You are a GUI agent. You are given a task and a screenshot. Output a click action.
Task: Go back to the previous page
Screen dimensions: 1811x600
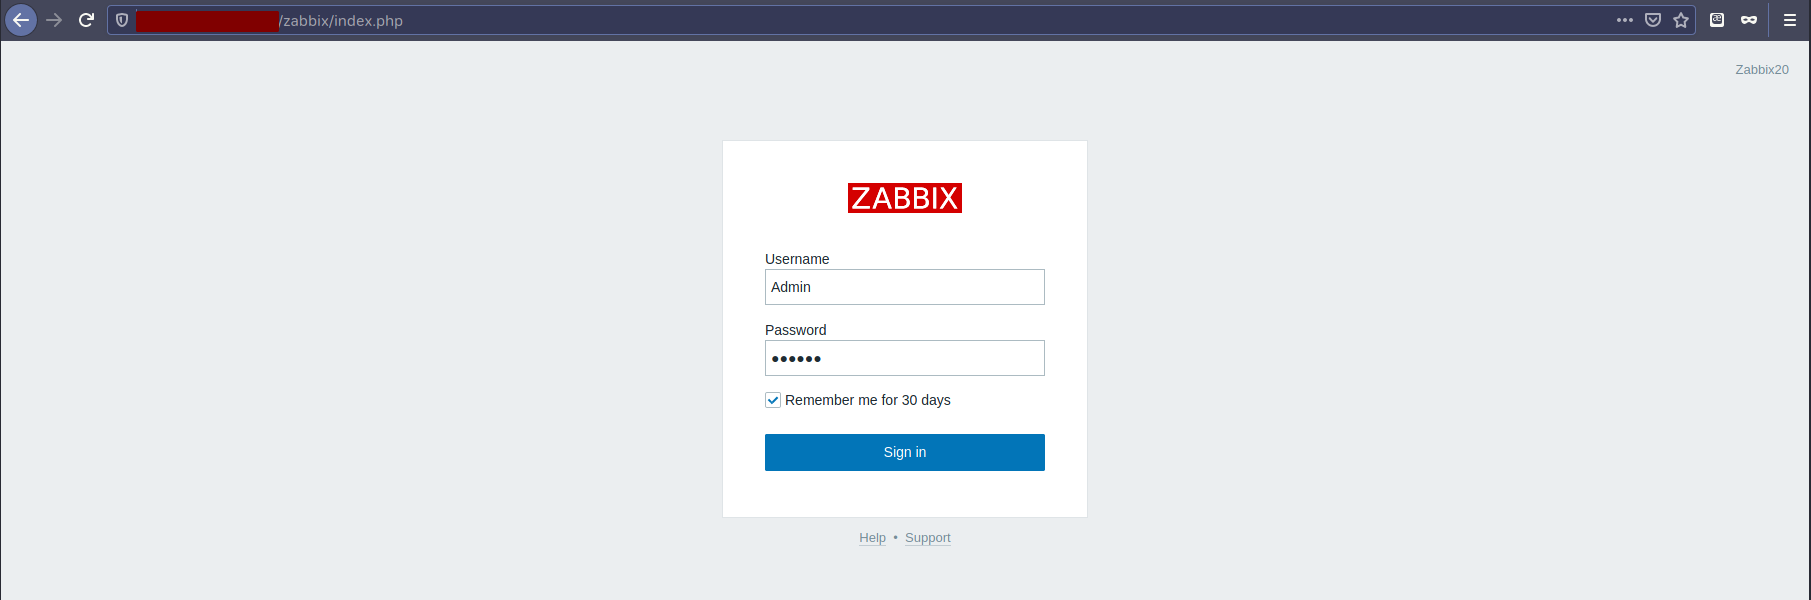coord(21,20)
